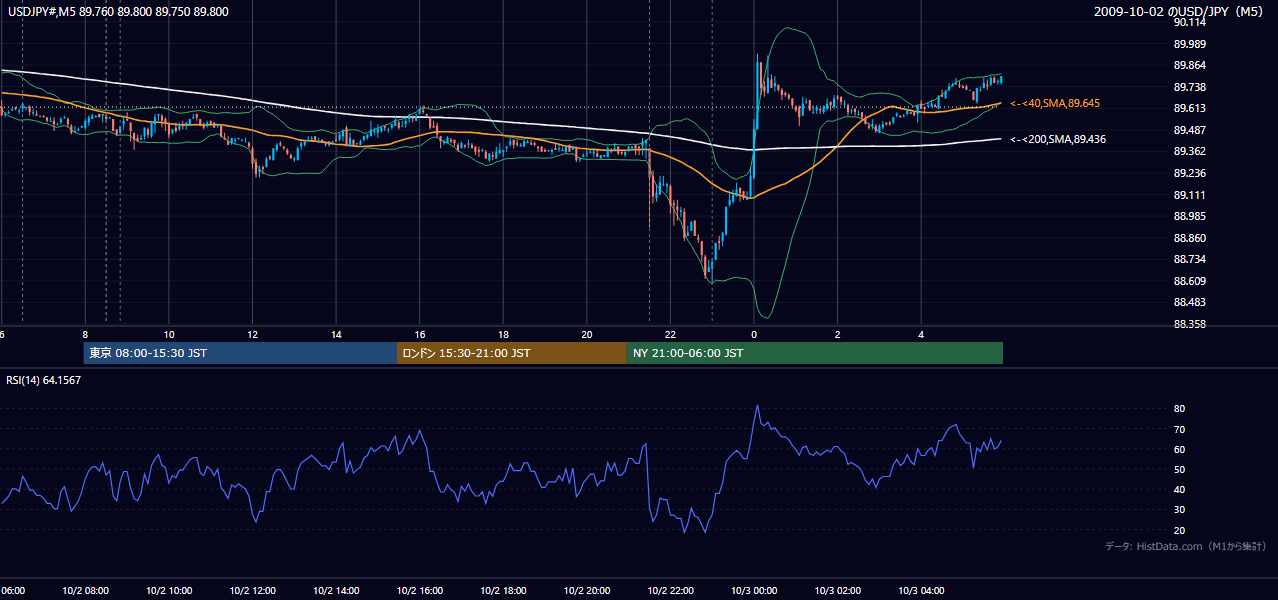The height and width of the screenshot is (600, 1278).
Task: Click bottom time label 10/2 20:00
Action: [587, 591]
